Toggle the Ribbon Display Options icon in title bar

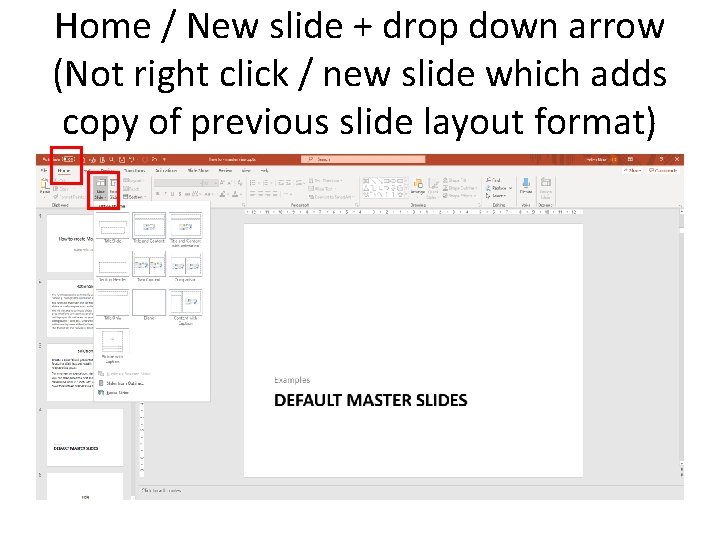click(630, 159)
